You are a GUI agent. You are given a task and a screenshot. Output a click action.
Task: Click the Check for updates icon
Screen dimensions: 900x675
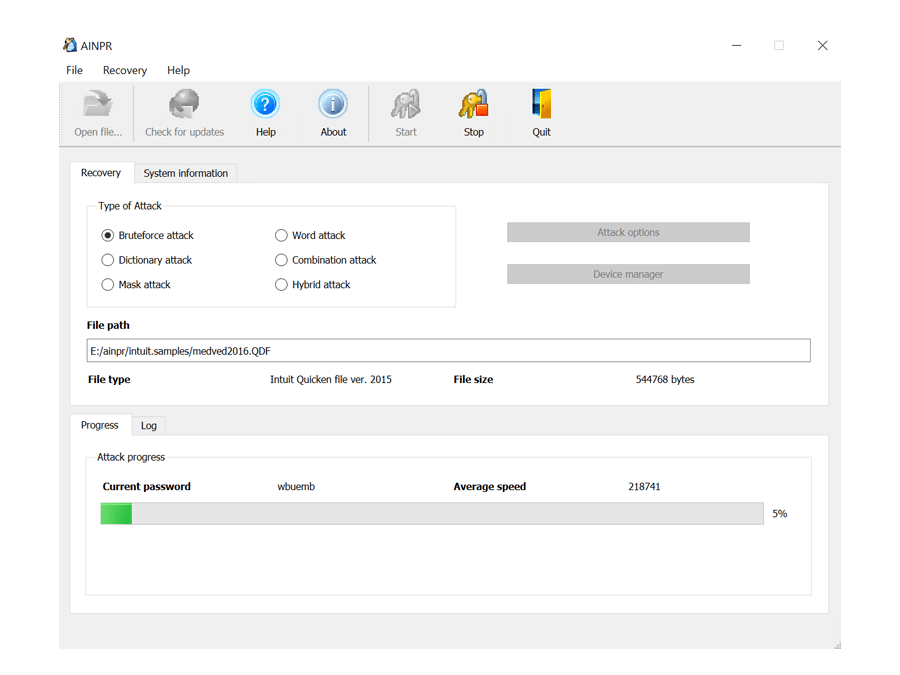[184, 105]
